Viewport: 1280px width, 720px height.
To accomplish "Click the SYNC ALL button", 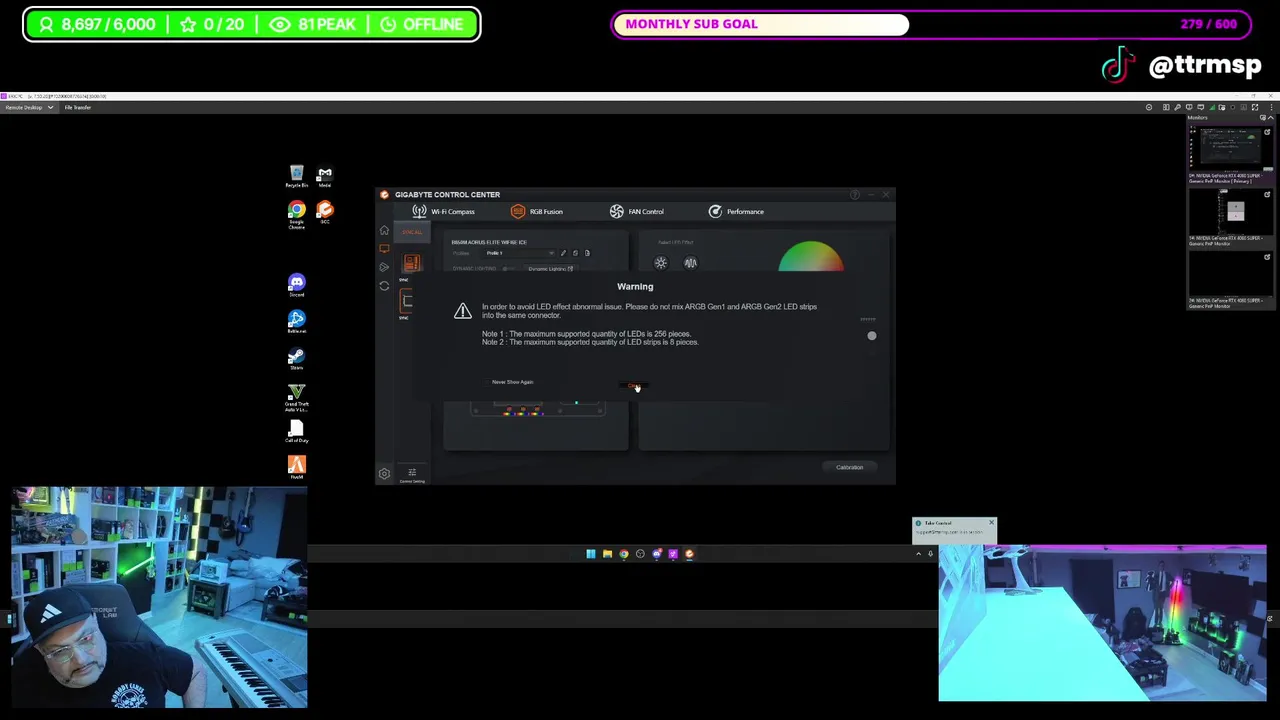I will click(x=412, y=232).
